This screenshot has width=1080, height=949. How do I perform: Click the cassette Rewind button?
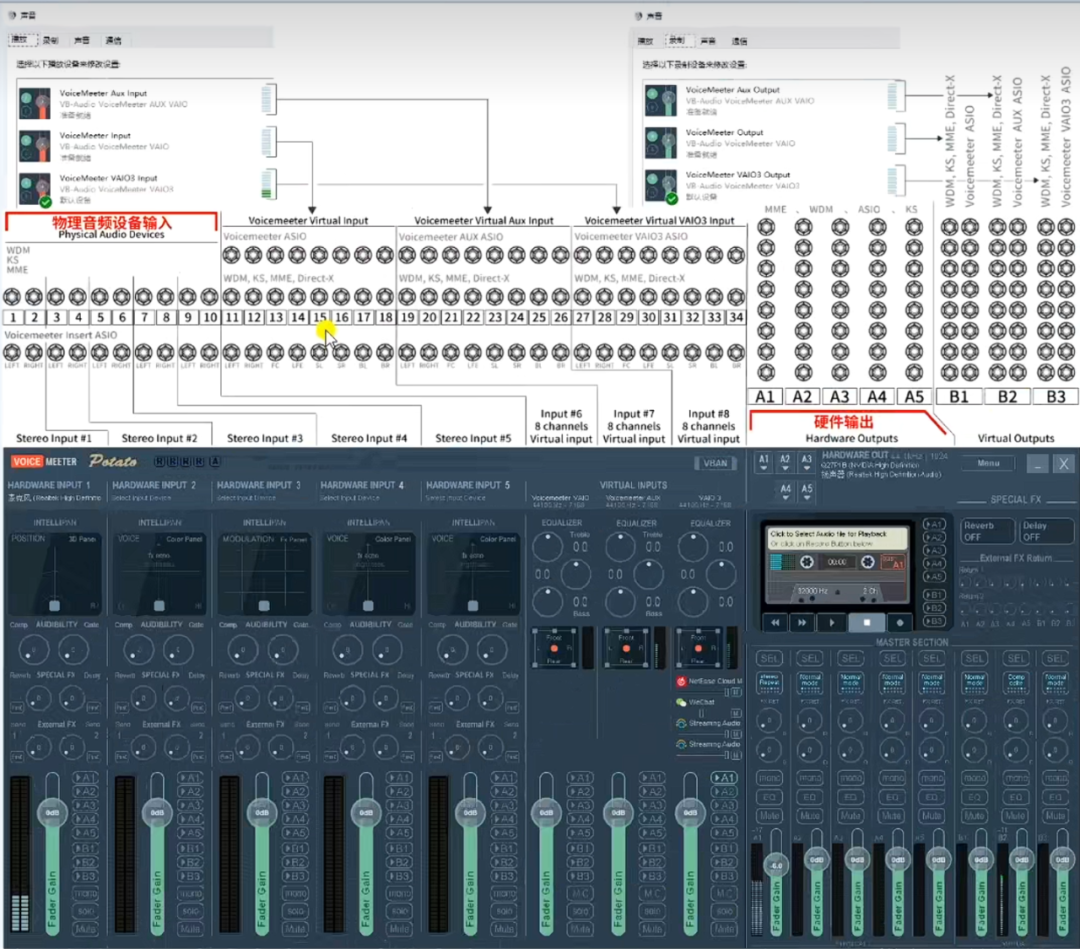[x=775, y=622]
